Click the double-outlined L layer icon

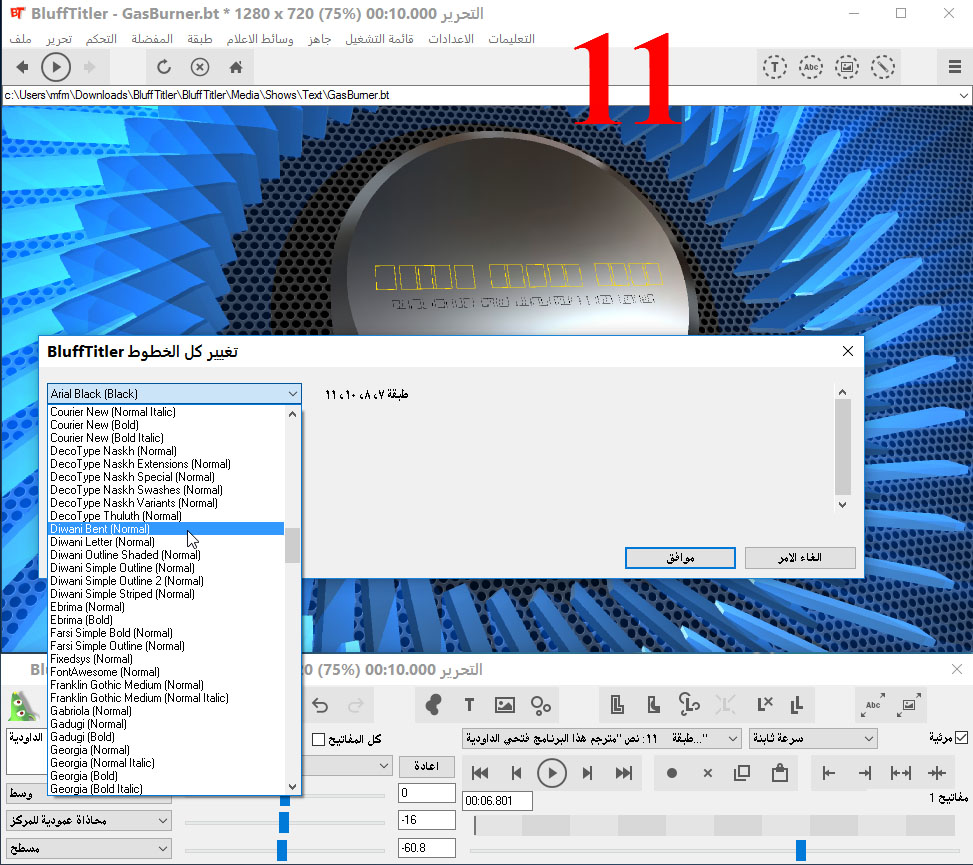[617, 705]
